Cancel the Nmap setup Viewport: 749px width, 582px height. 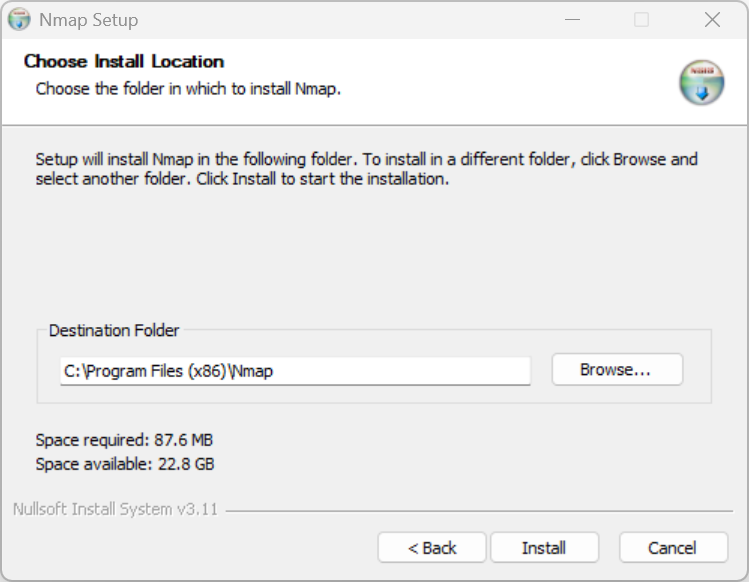(x=672, y=548)
